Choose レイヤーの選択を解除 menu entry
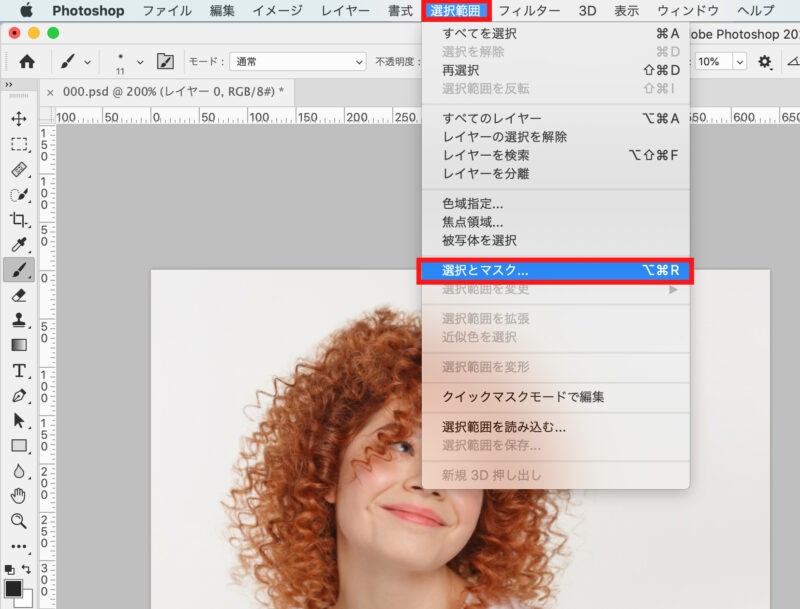This screenshot has height=609, width=800. click(x=556, y=137)
